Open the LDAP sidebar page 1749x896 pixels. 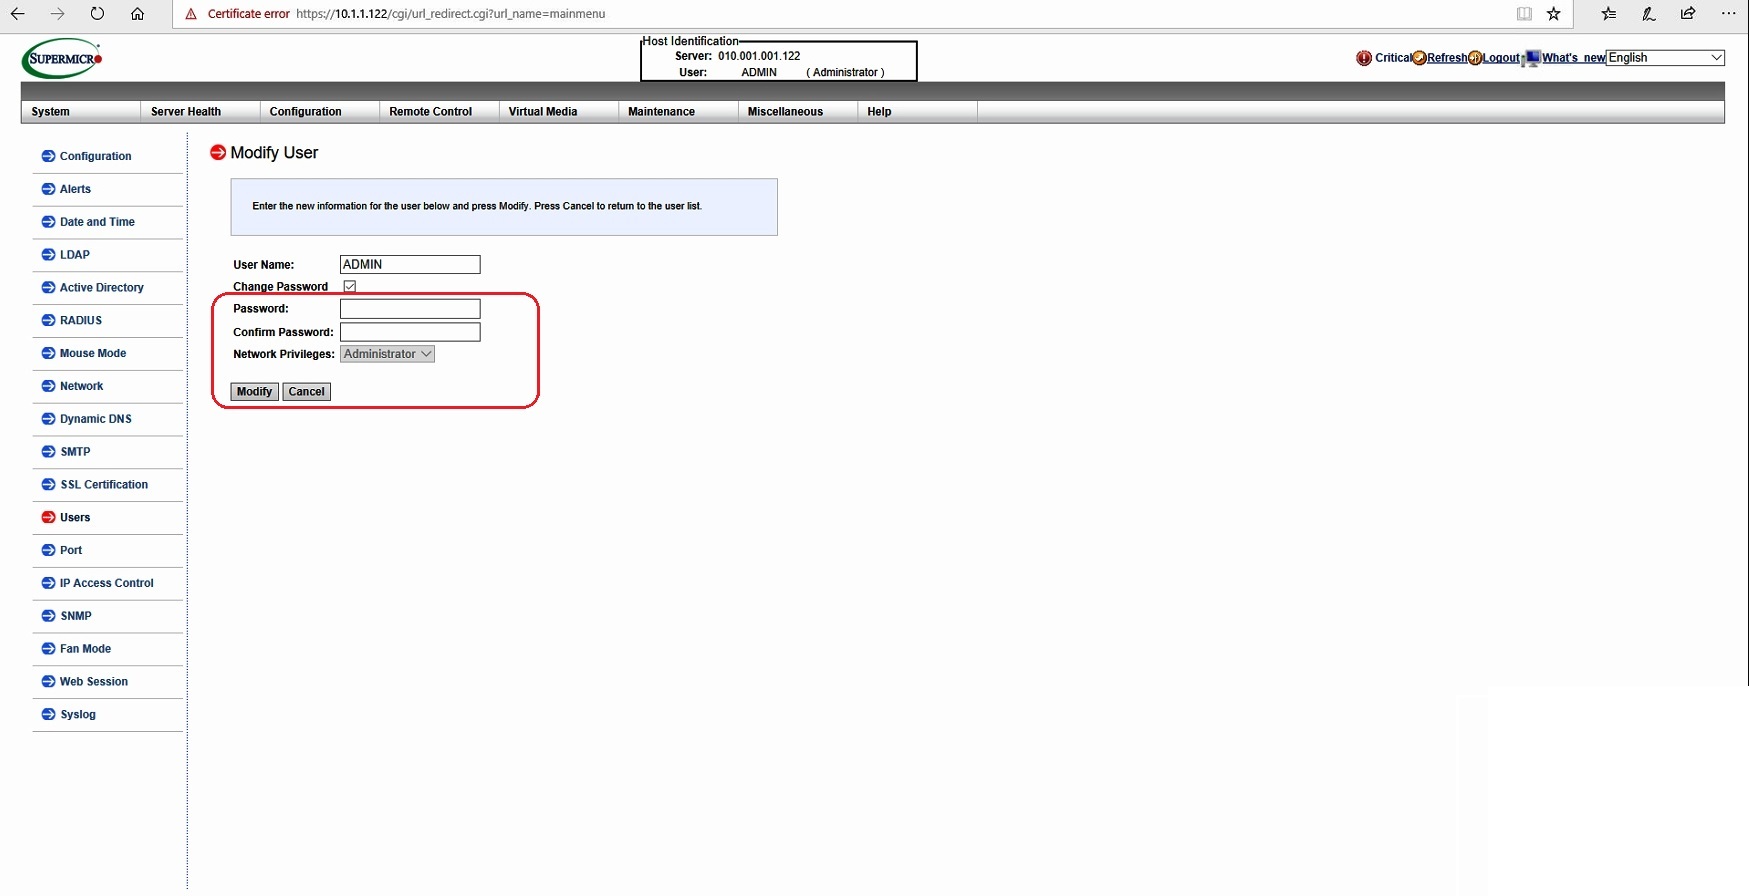tap(75, 255)
